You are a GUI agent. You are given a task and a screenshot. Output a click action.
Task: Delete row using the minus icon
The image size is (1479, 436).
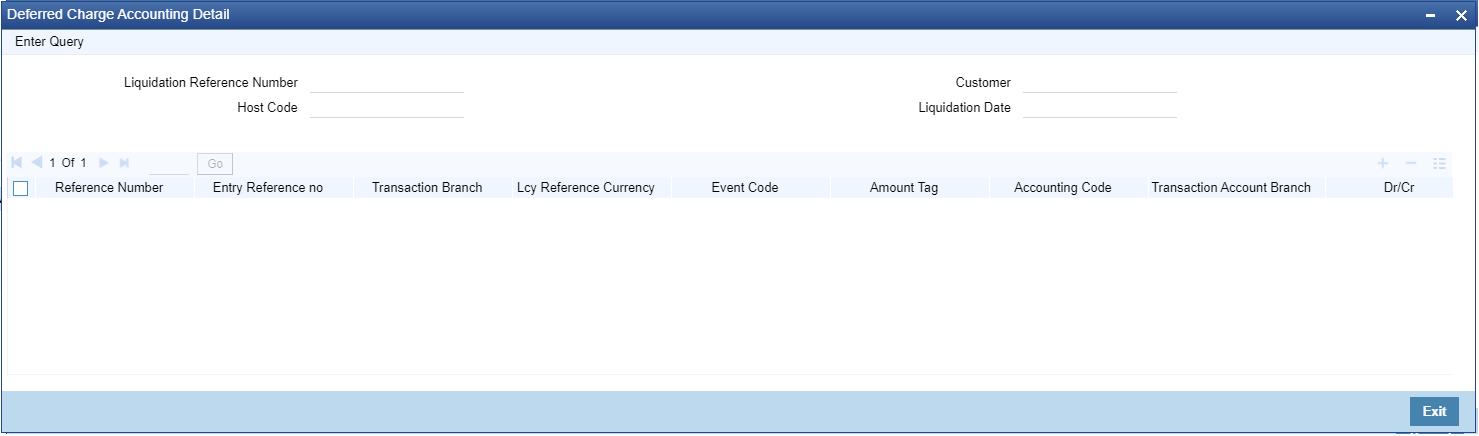(x=1411, y=163)
